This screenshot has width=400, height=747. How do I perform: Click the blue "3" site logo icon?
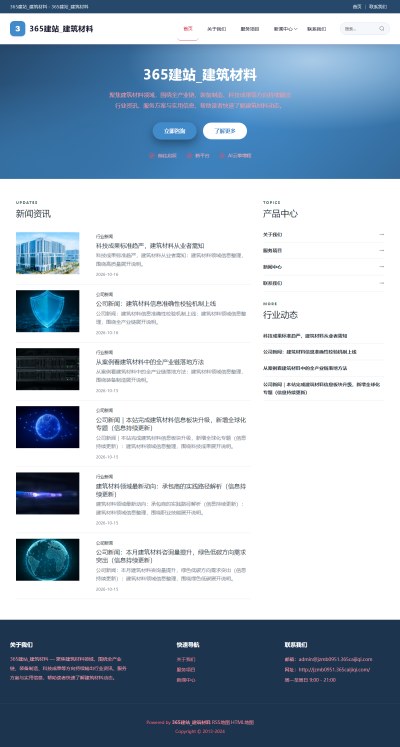[18, 29]
